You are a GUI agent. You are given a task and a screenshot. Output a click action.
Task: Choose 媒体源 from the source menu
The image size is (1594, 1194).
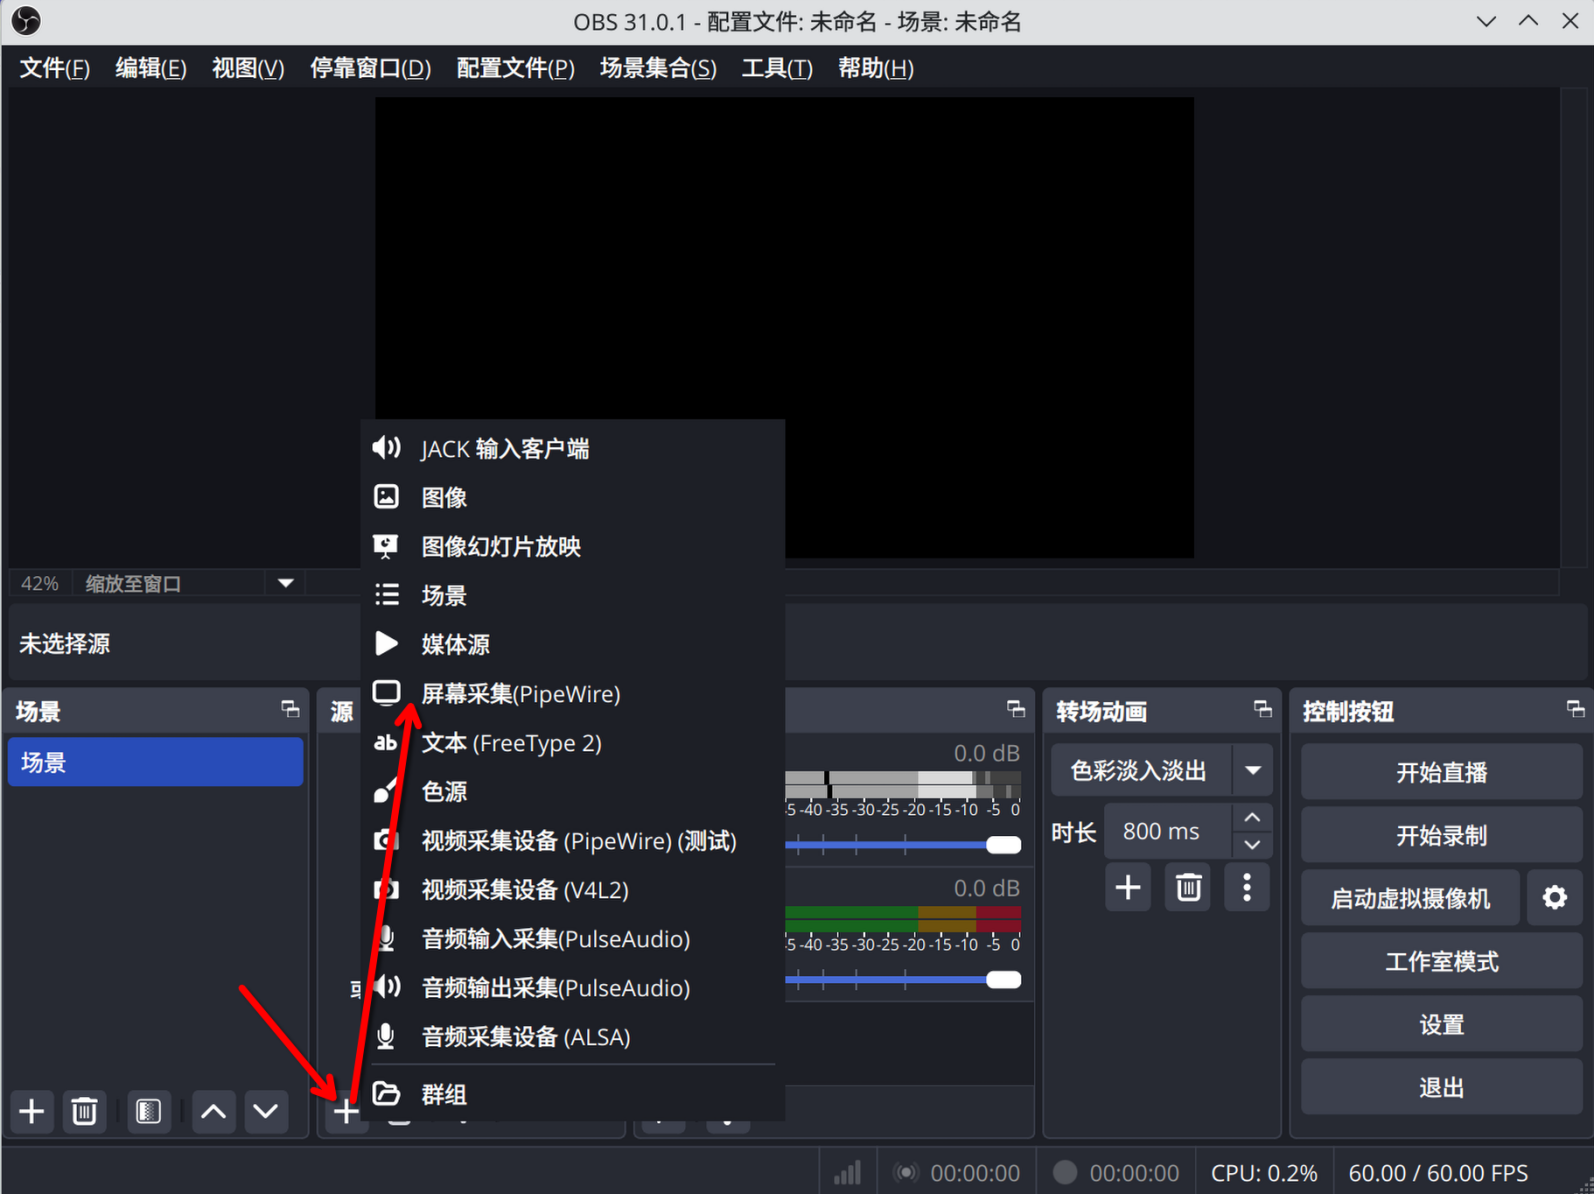point(572,645)
